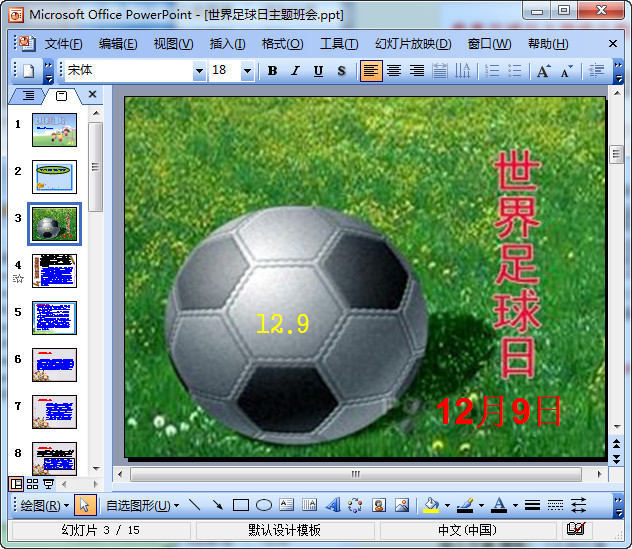Open the 编辑(E) menu
632x549 pixels.
tap(118, 44)
